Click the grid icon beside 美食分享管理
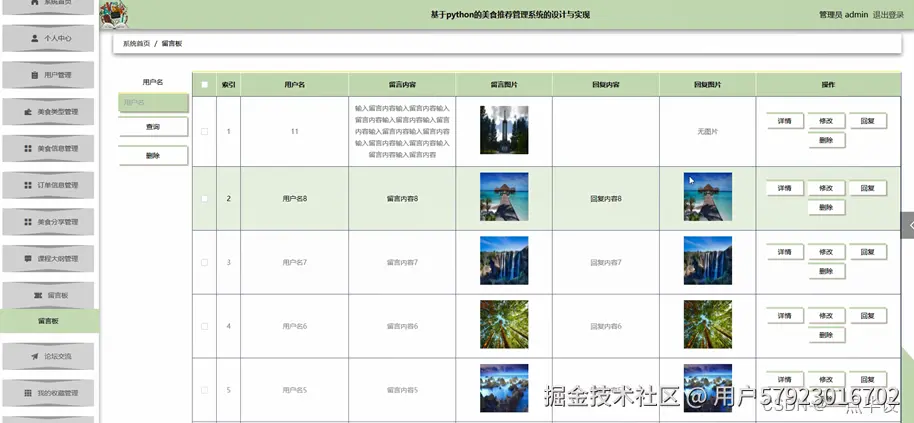914x423 pixels. [x=27, y=221]
